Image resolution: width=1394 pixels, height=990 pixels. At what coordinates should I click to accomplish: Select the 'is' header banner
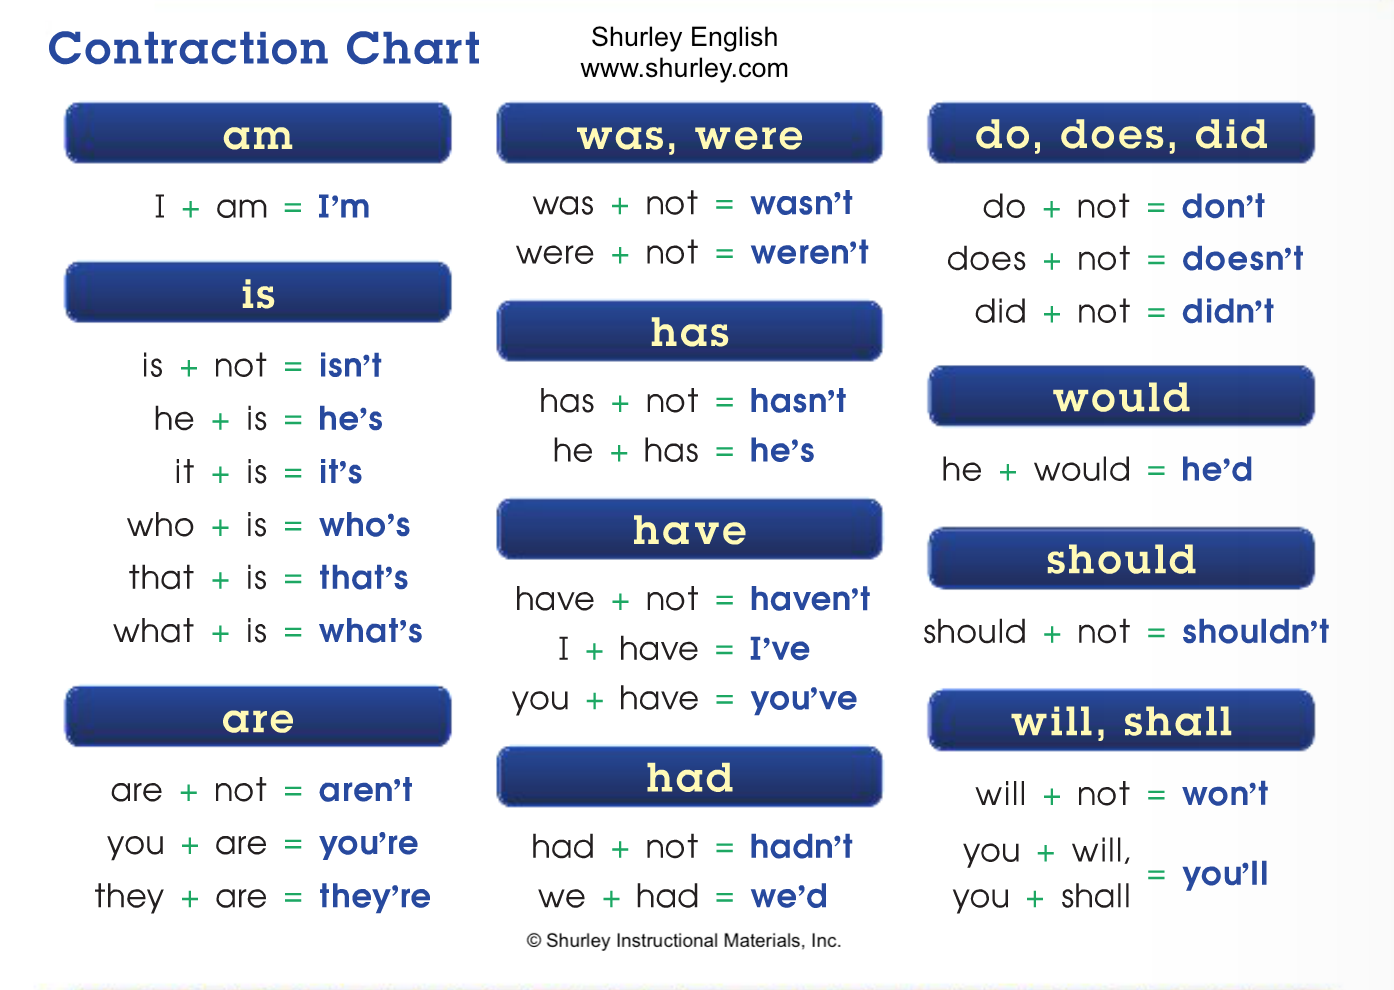(258, 293)
